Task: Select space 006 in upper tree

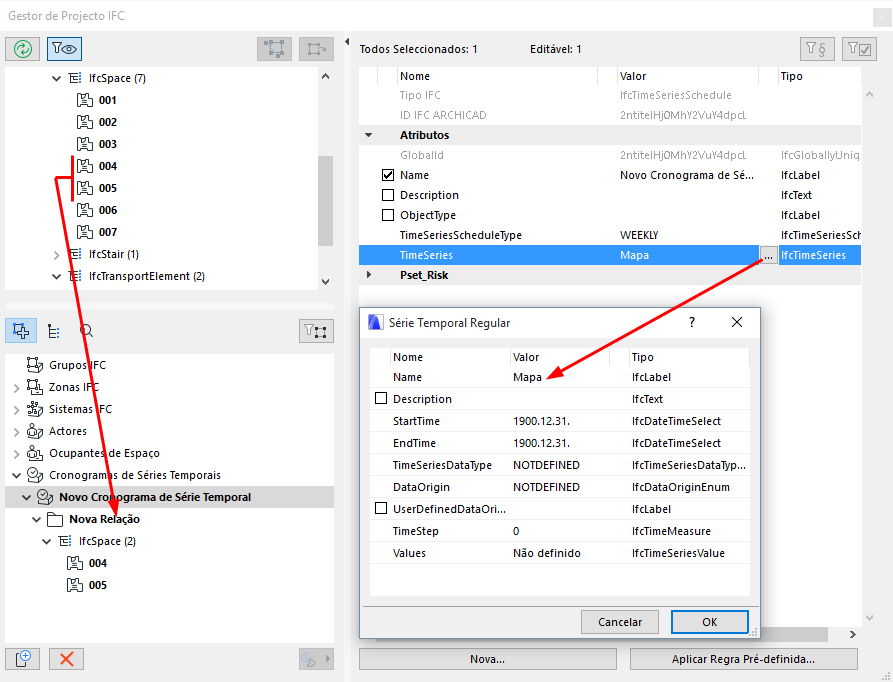Action: (108, 210)
